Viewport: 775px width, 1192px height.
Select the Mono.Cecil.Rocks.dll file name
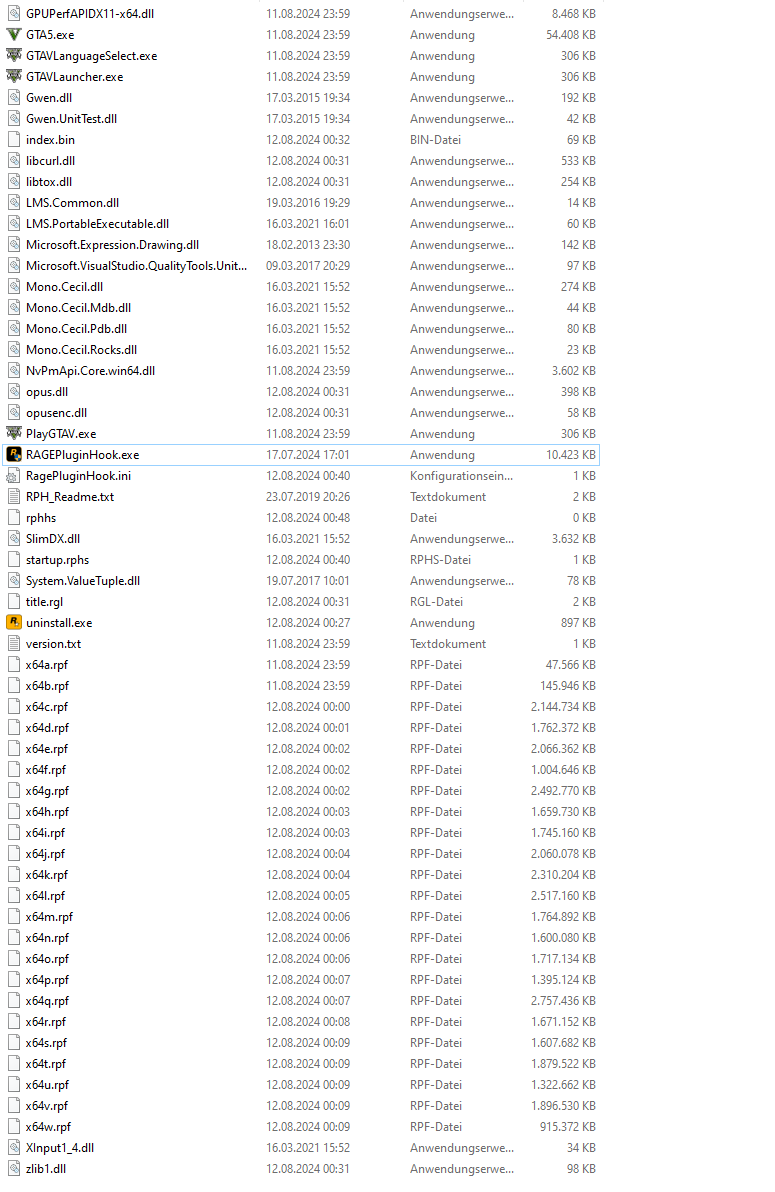click(81, 350)
